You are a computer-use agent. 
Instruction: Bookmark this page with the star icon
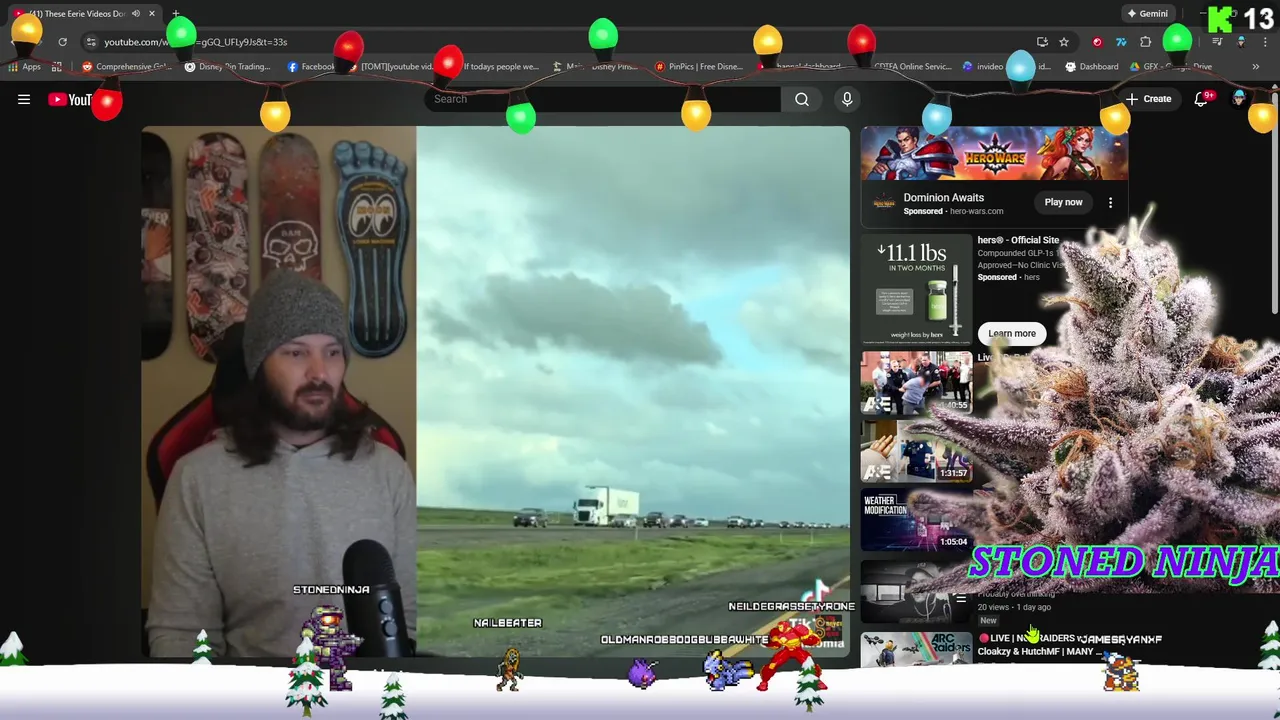pyautogui.click(x=1064, y=42)
